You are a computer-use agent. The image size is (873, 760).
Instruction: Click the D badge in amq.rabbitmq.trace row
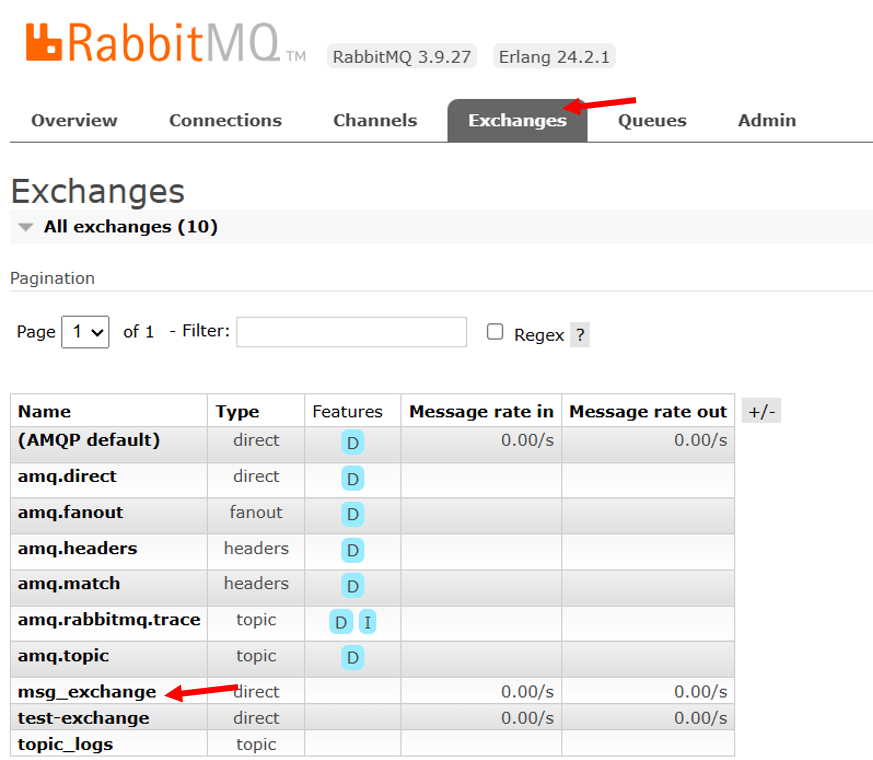pos(341,622)
